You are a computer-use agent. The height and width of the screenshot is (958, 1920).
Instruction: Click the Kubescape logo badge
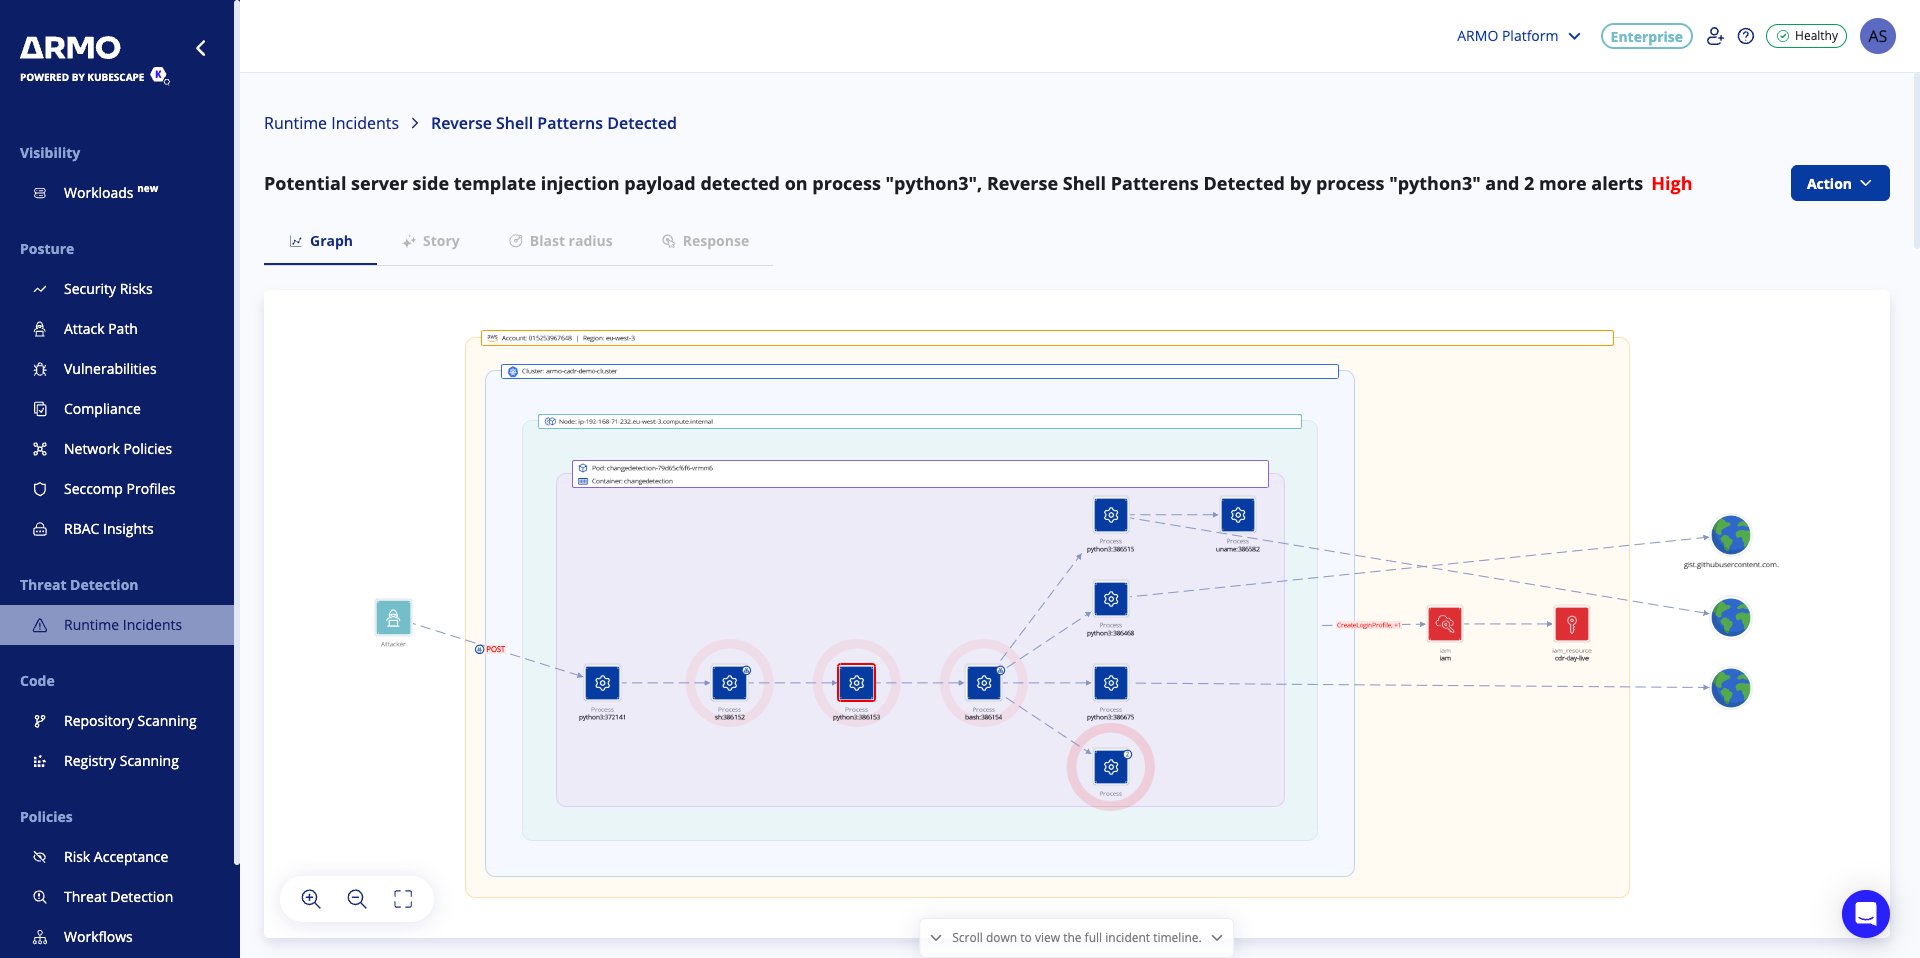point(160,76)
